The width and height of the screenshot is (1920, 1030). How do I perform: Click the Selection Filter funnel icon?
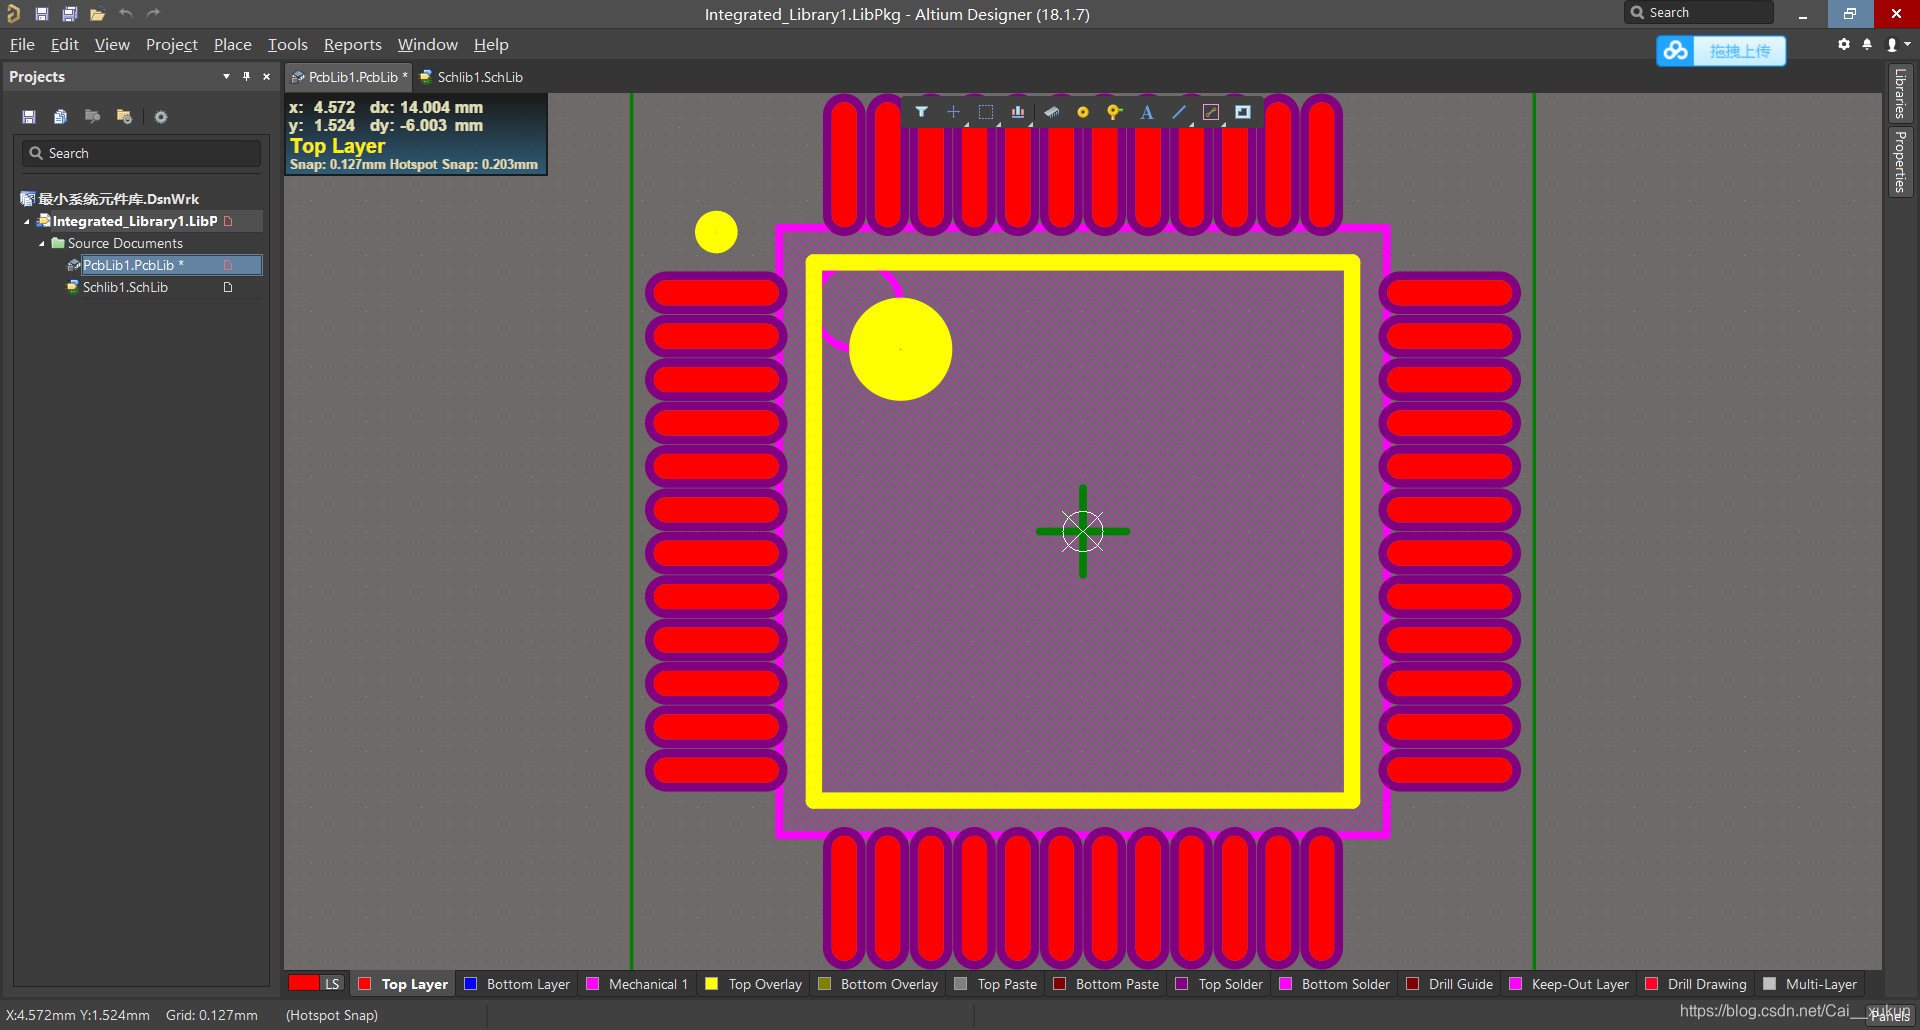click(x=921, y=112)
